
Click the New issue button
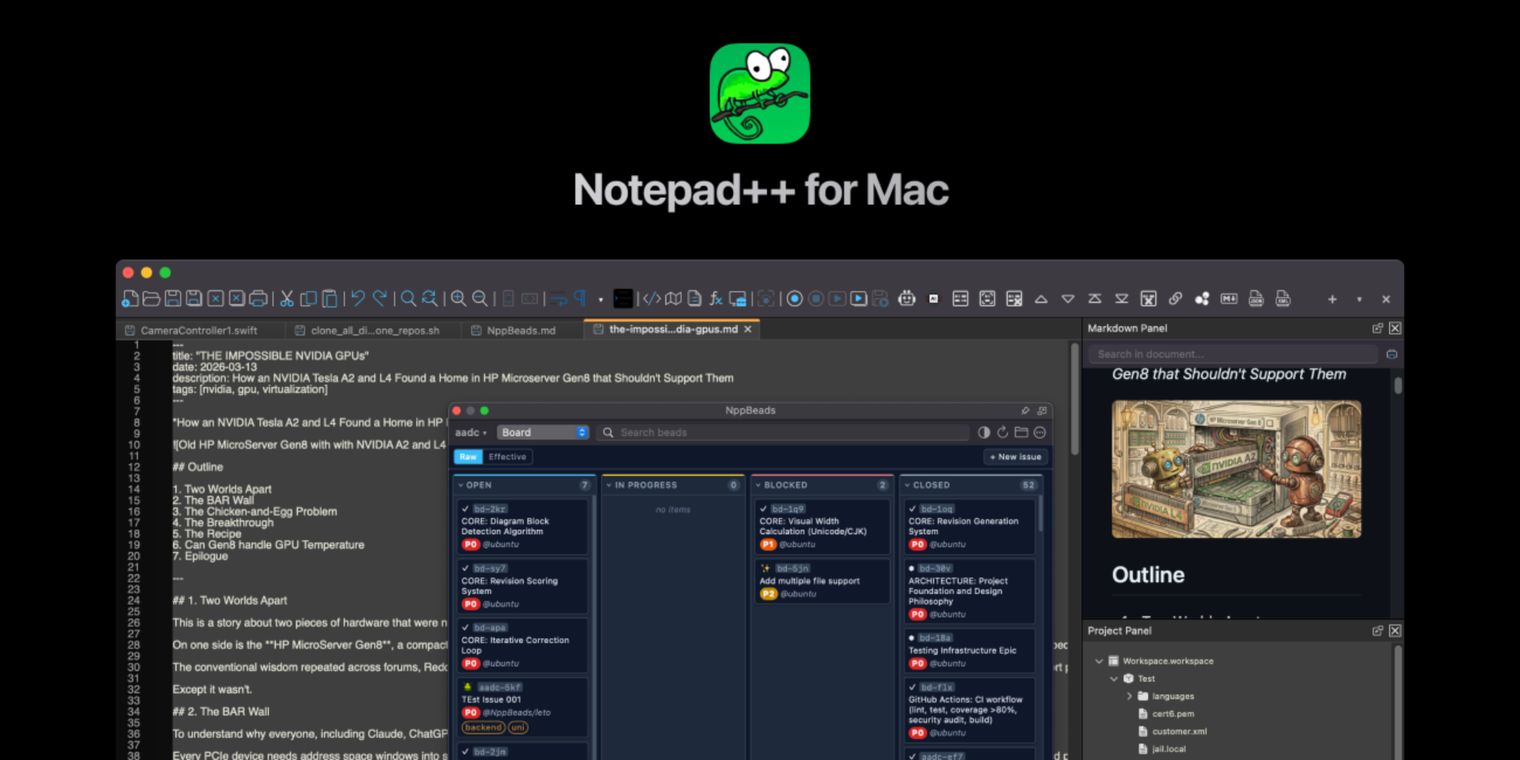[1015, 457]
